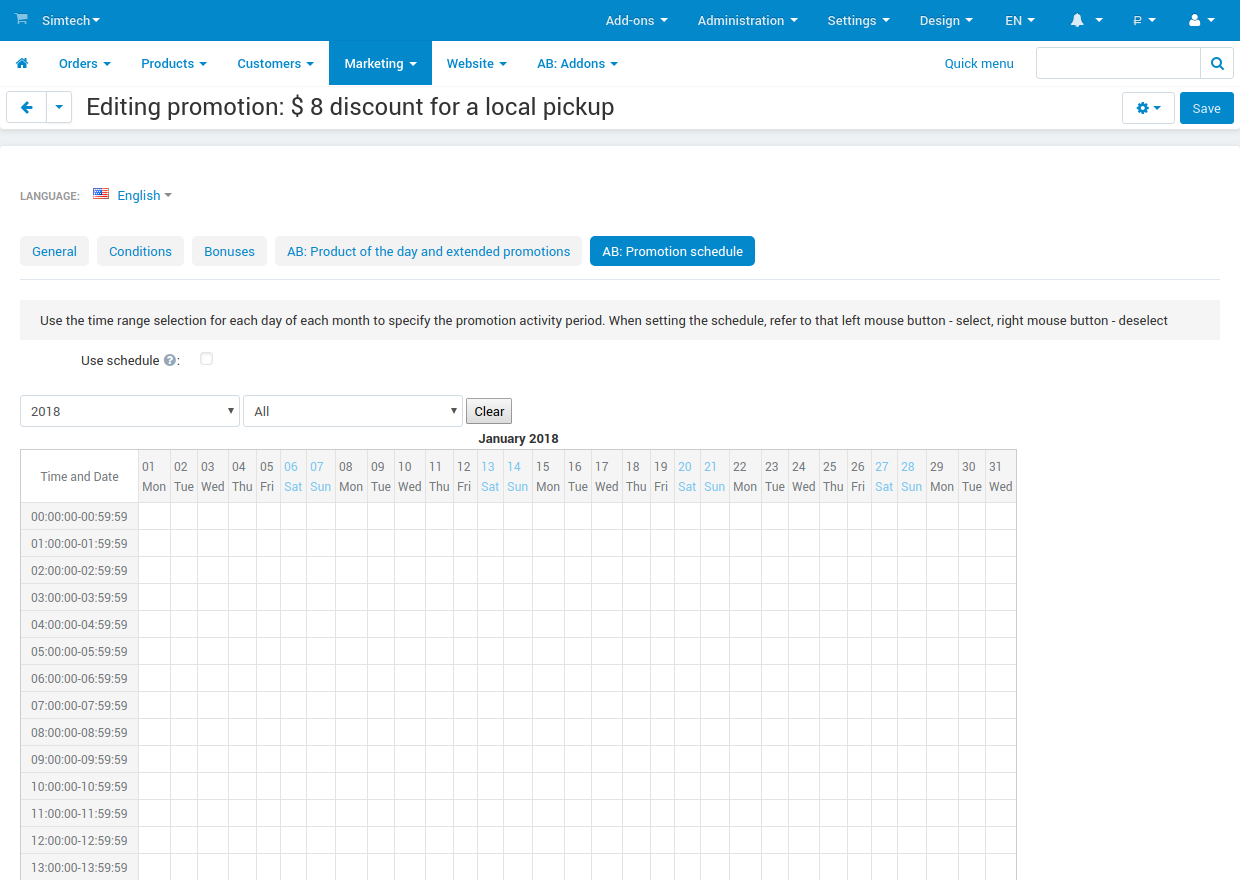The width and height of the screenshot is (1240, 880).
Task: Click the help icon beside Use schedule
Action: [x=170, y=360]
